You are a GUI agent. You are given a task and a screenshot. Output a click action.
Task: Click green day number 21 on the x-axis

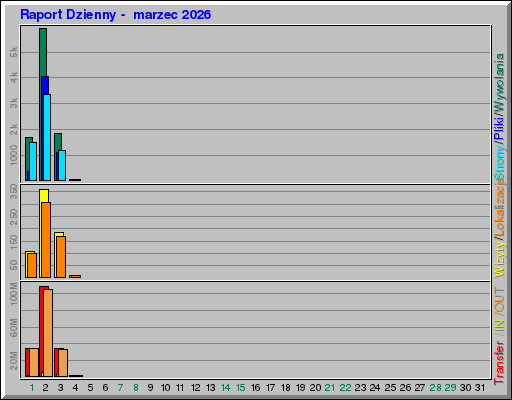coord(330,388)
